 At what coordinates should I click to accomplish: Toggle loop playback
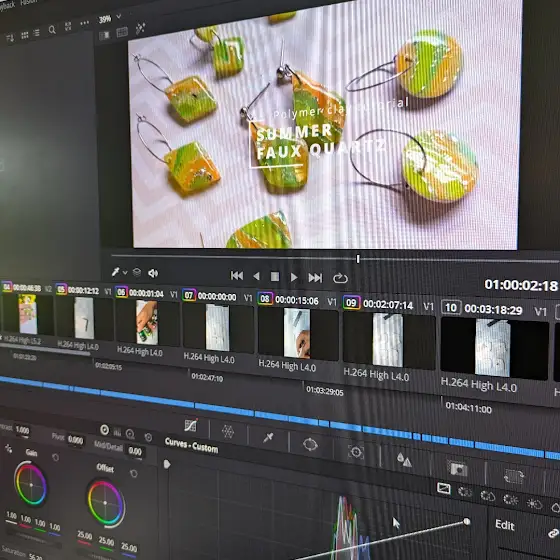[x=340, y=278]
